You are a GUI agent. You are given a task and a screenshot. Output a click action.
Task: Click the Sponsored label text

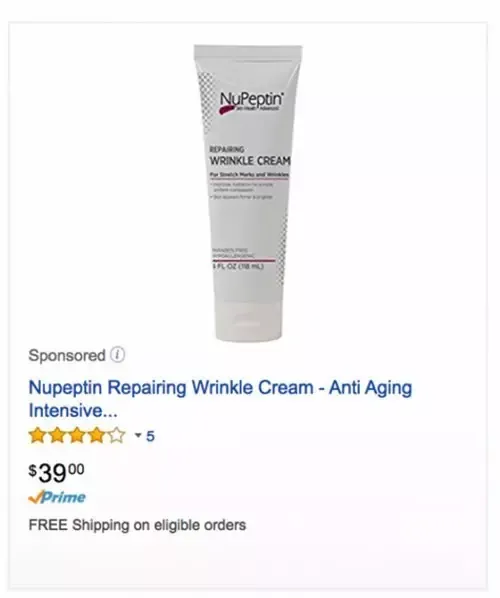tap(67, 355)
